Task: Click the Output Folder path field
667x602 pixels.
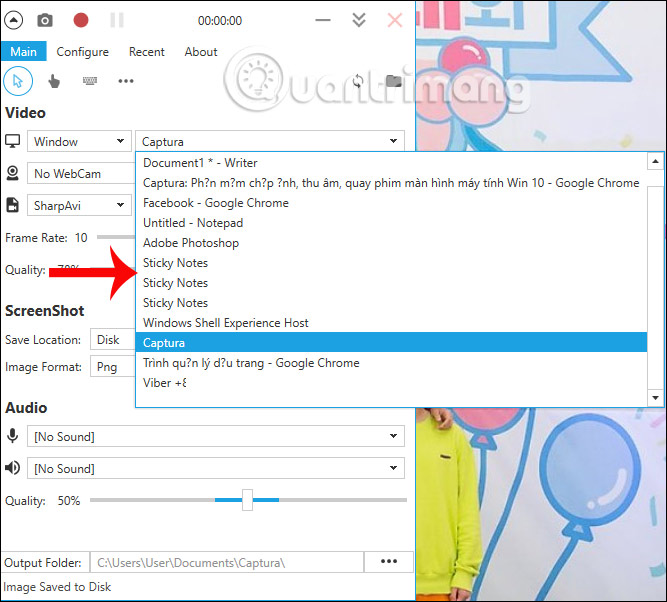Action: pyautogui.click(x=227, y=562)
